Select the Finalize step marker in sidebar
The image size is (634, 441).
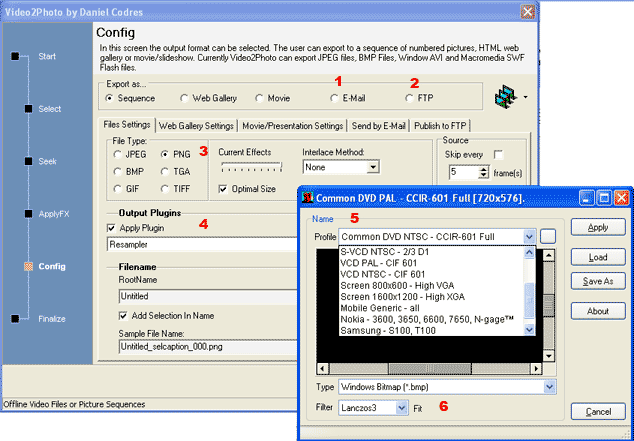[15, 319]
